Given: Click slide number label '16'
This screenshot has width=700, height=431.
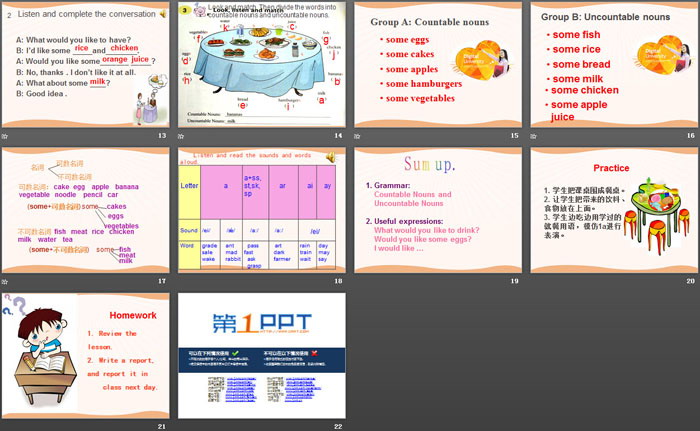Looking at the screenshot, I should pyautogui.click(x=691, y=135).
